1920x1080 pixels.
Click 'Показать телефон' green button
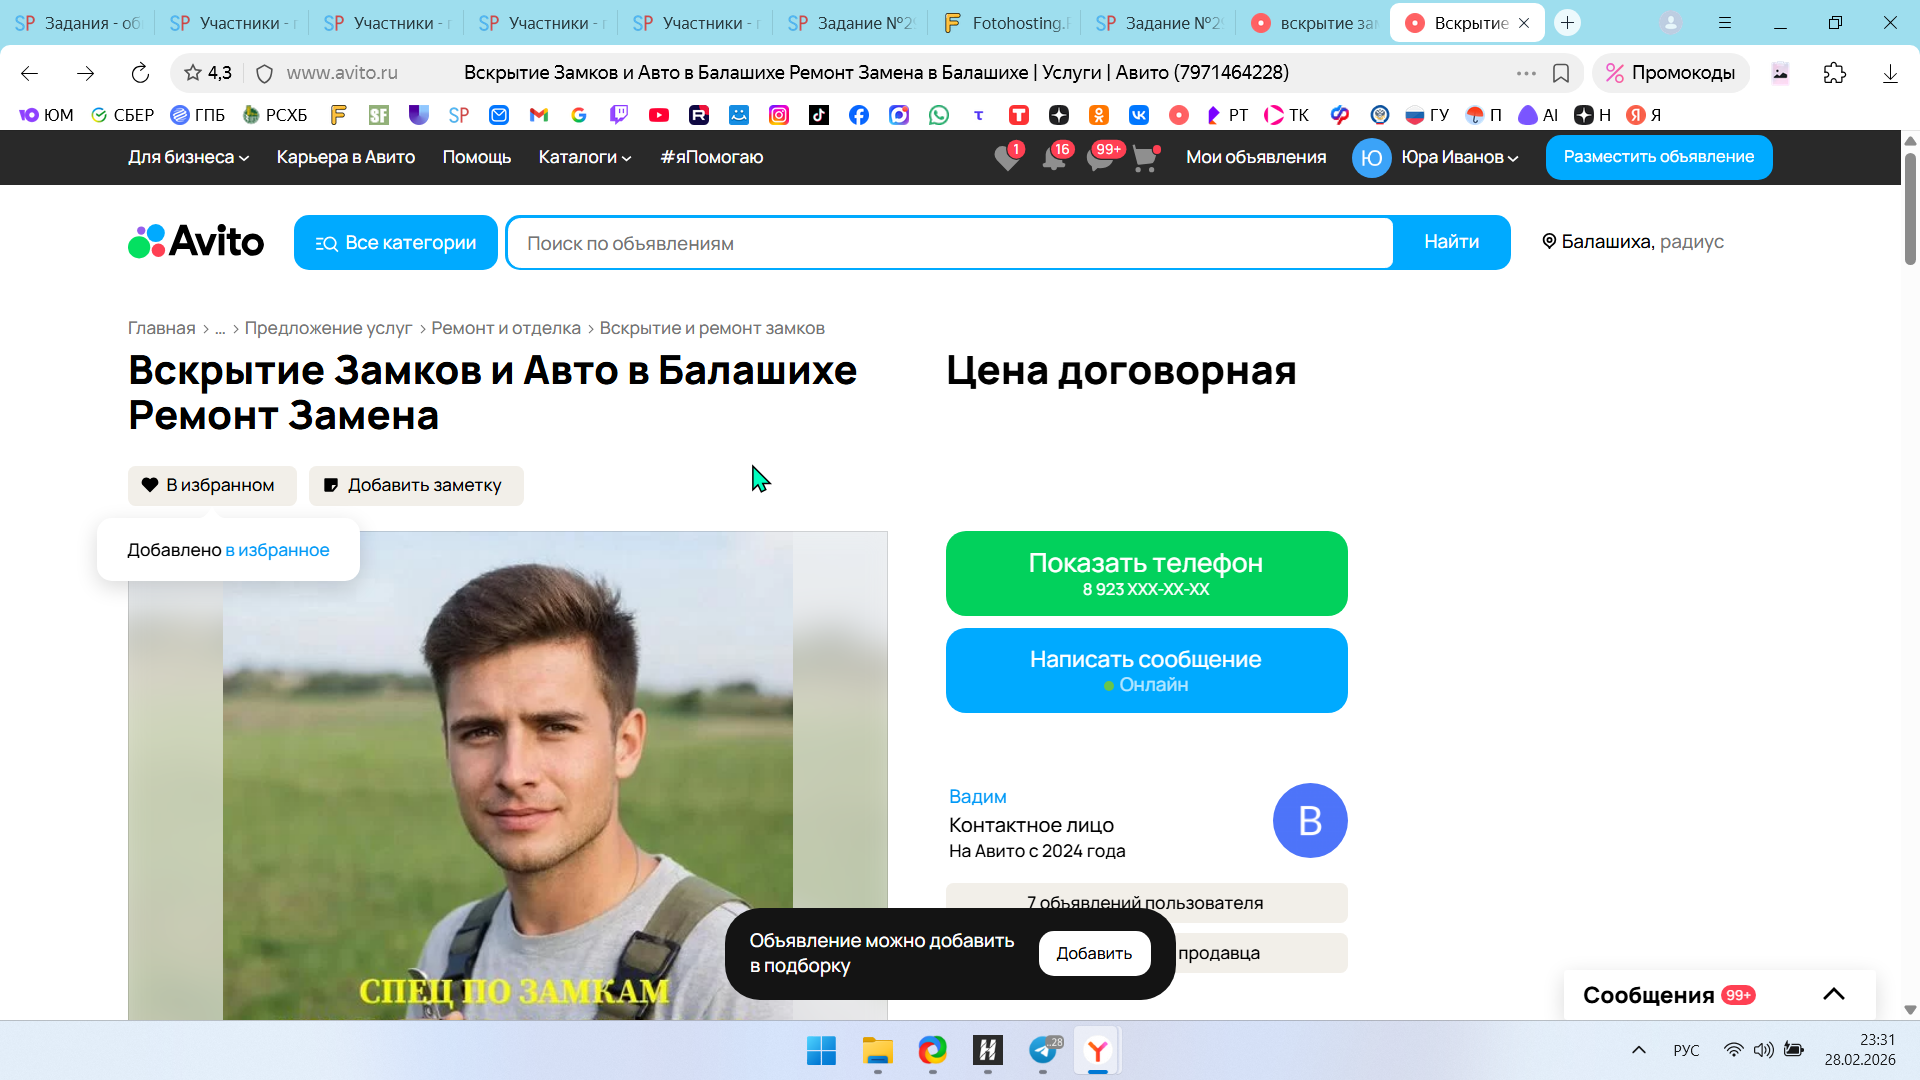coord(1146,573)
